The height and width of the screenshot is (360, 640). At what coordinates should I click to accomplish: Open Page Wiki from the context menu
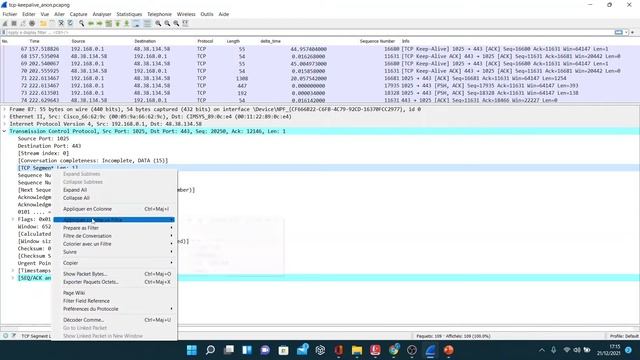[114, 293]
